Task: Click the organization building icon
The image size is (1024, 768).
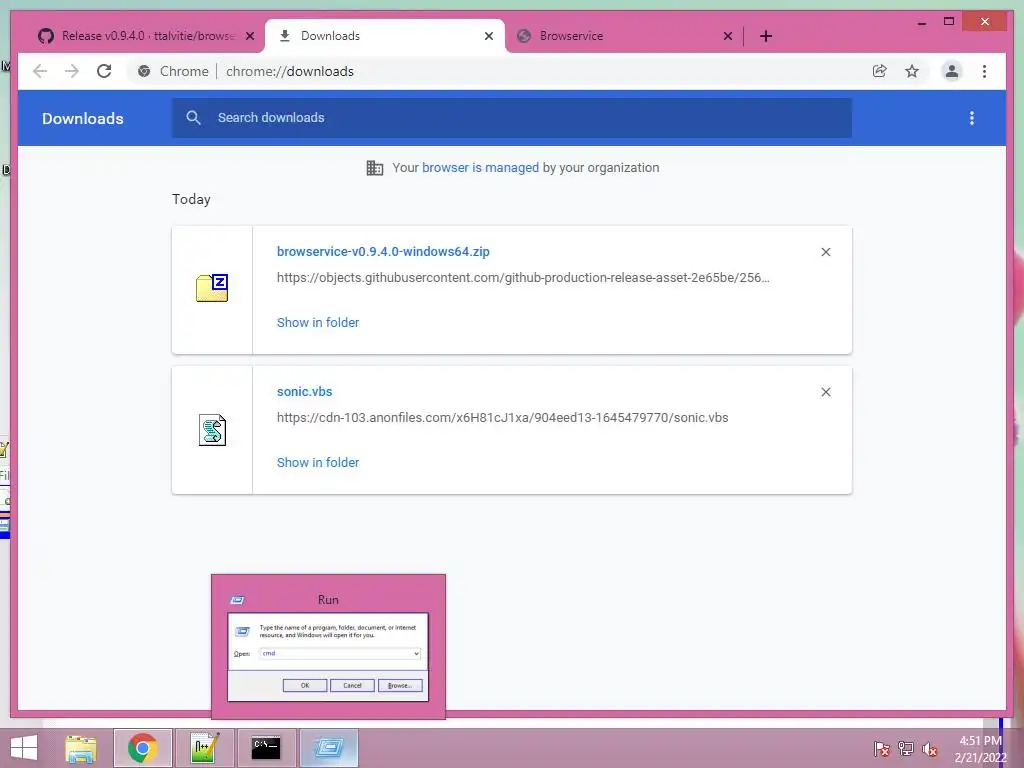Action: [x=375, y=168]
